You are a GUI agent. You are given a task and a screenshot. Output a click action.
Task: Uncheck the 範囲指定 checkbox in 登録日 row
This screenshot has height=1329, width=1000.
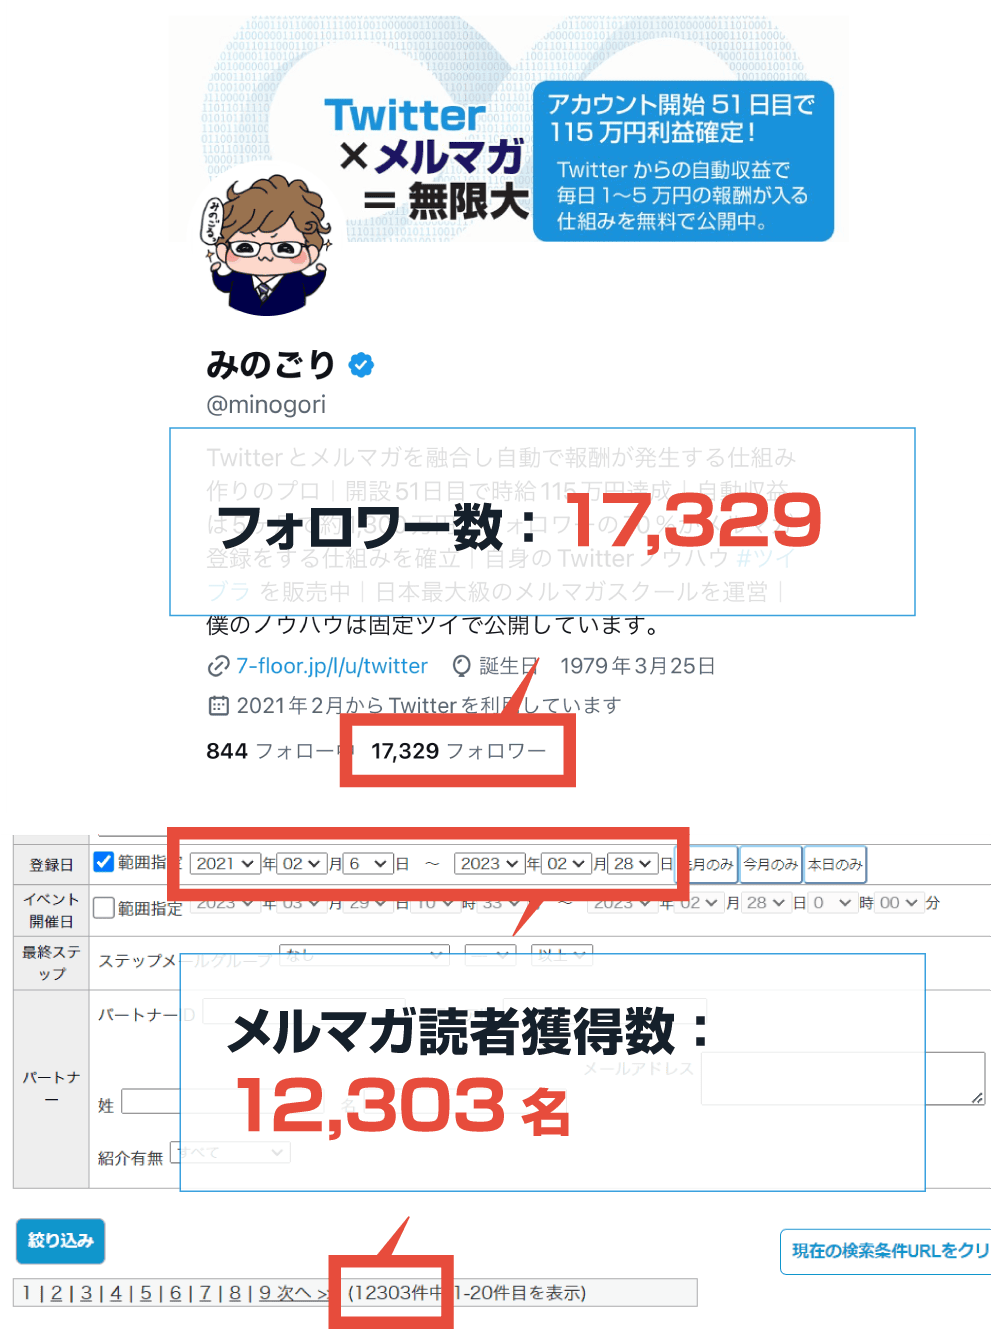[x=103, y=862]
